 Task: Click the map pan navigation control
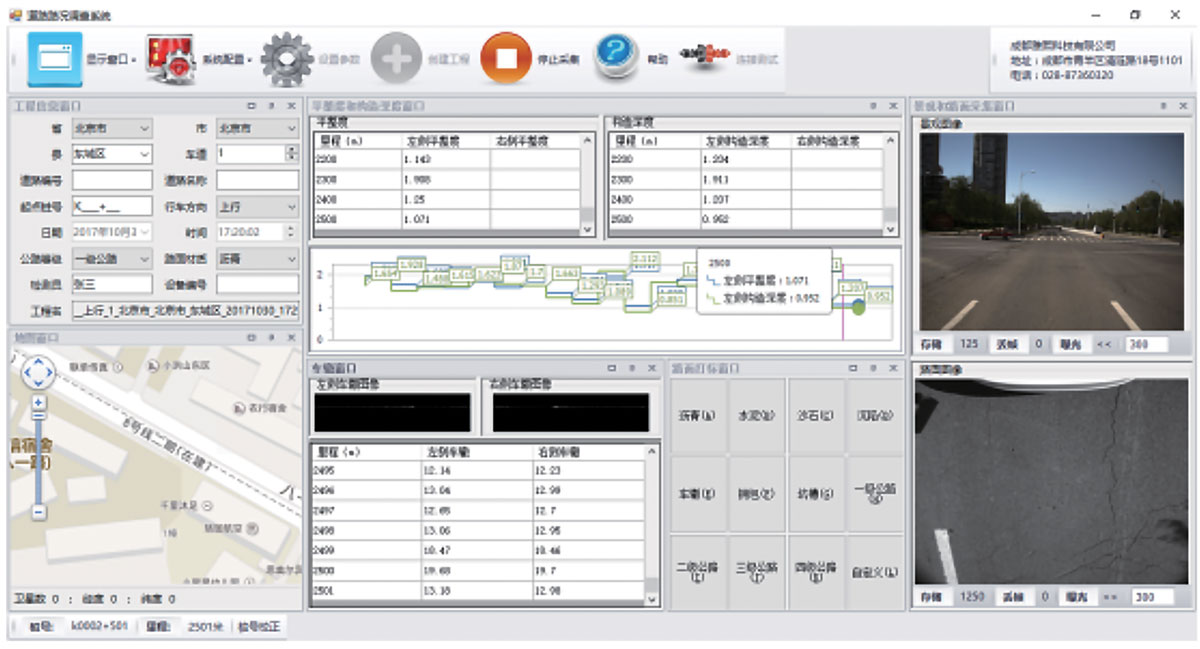(x=38, y=373)
